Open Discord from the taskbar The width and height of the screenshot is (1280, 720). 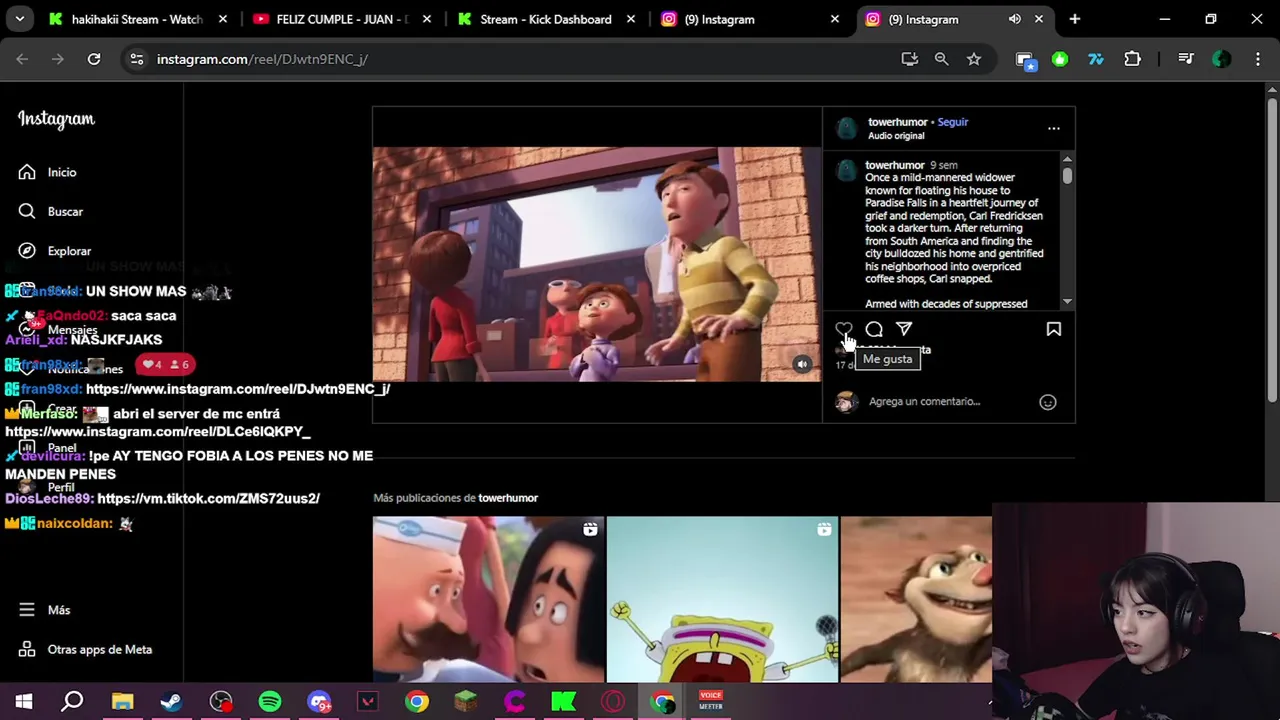coord(319,702)
